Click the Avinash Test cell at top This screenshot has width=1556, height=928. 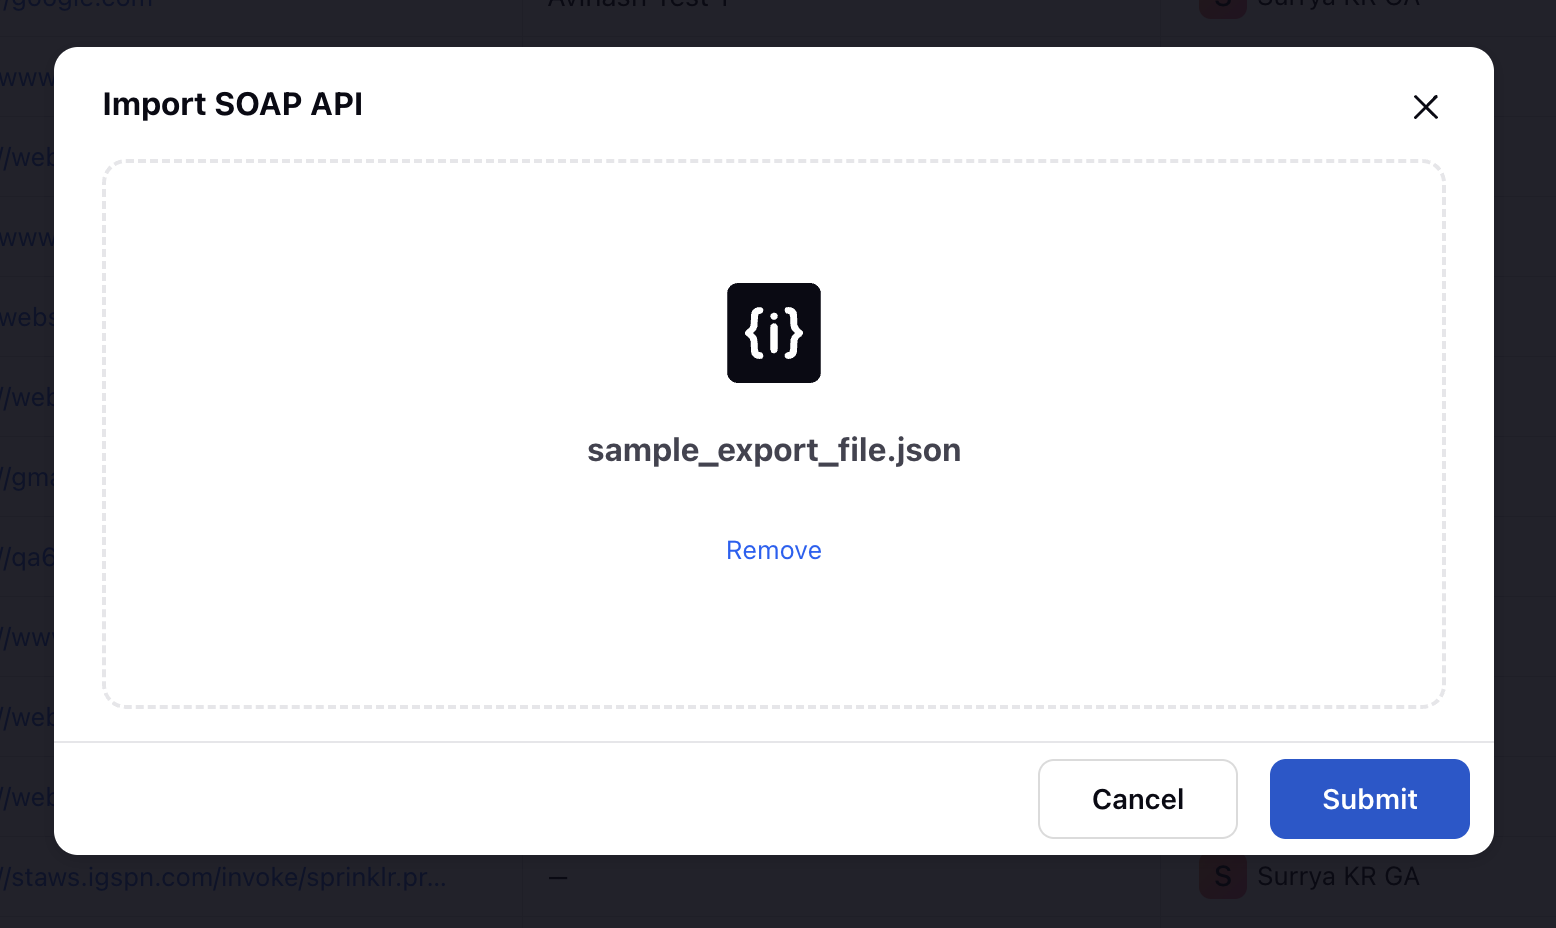click(x=639, y=4)
